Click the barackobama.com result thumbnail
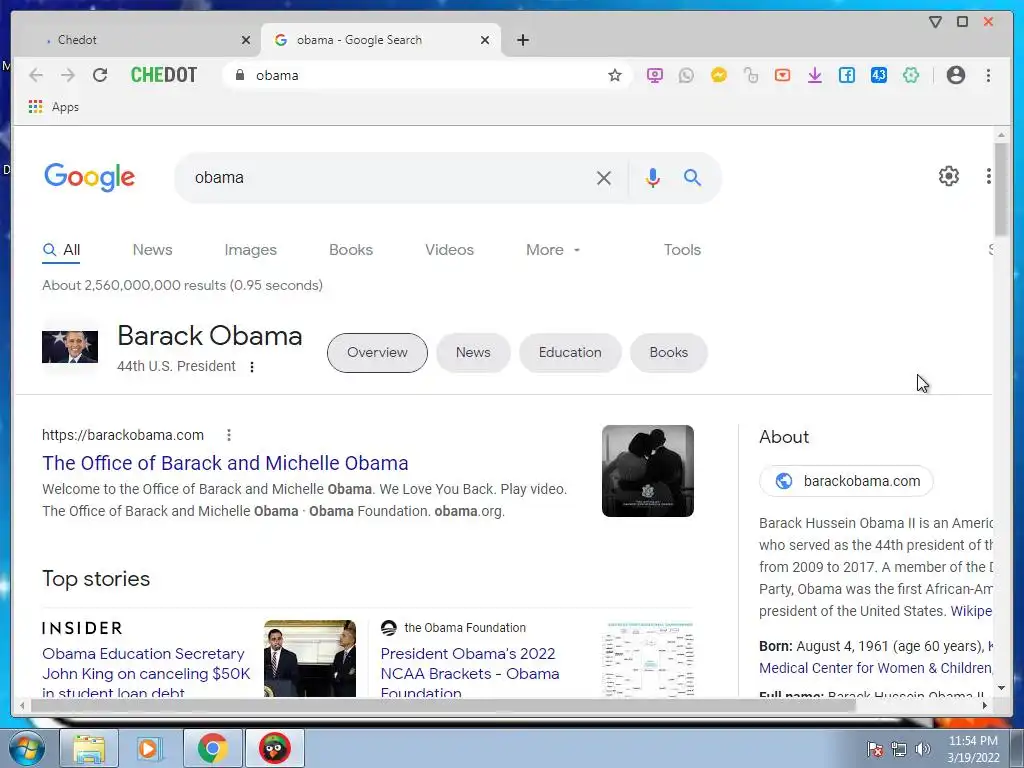The image size is (1024, 768). pos(648,471)
